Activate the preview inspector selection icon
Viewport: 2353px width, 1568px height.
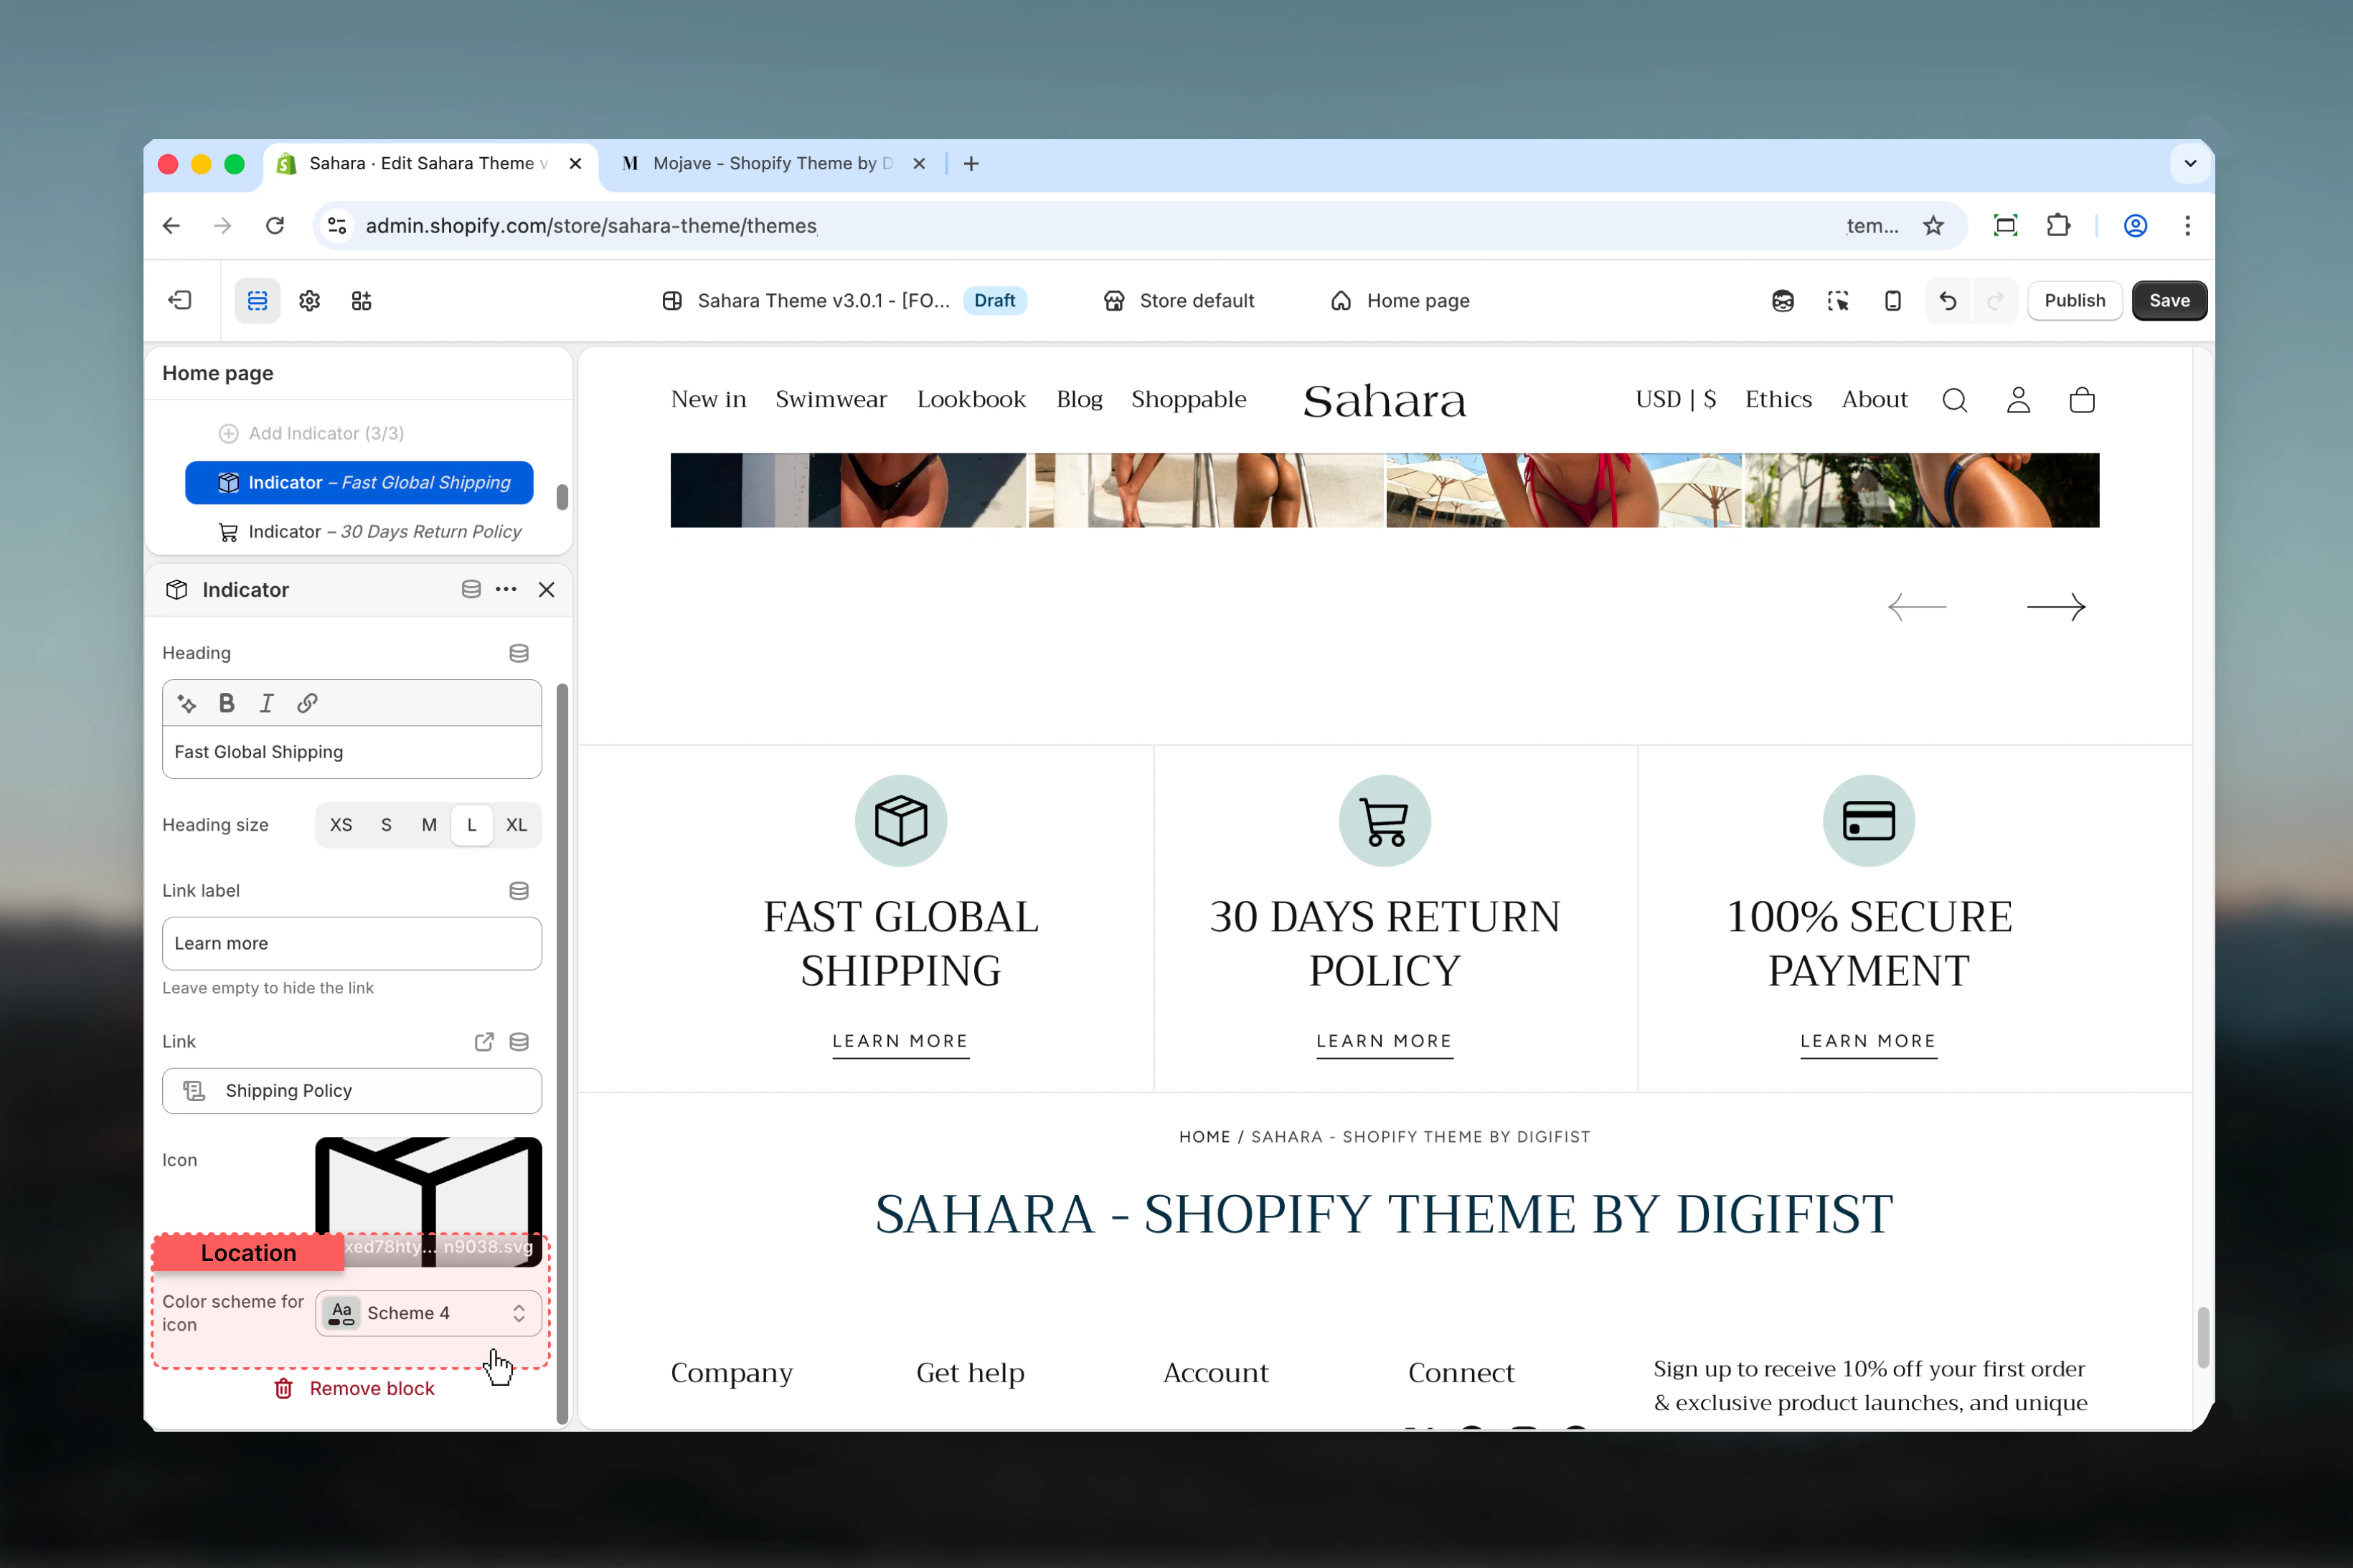tap(1838, 301)
